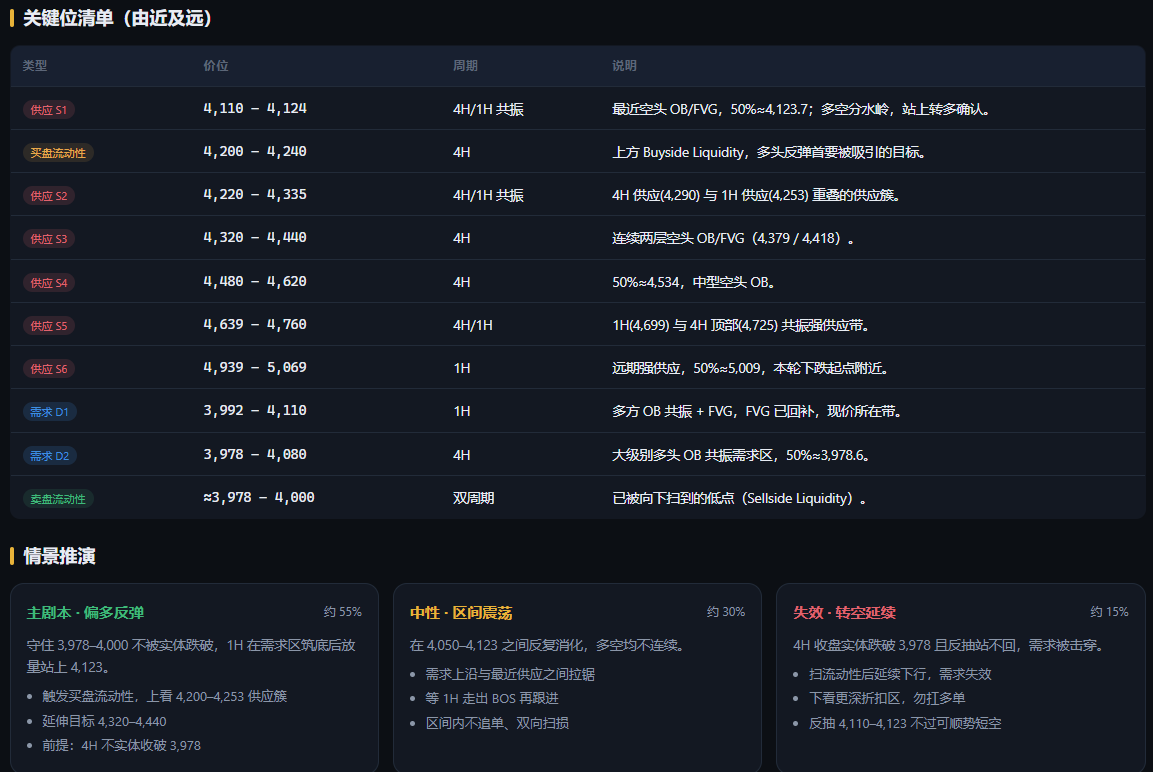The height and width of the screenshot is (772, 1153).
Task: Click the 需求 D2 tag
Action: (x=49, y=456)
